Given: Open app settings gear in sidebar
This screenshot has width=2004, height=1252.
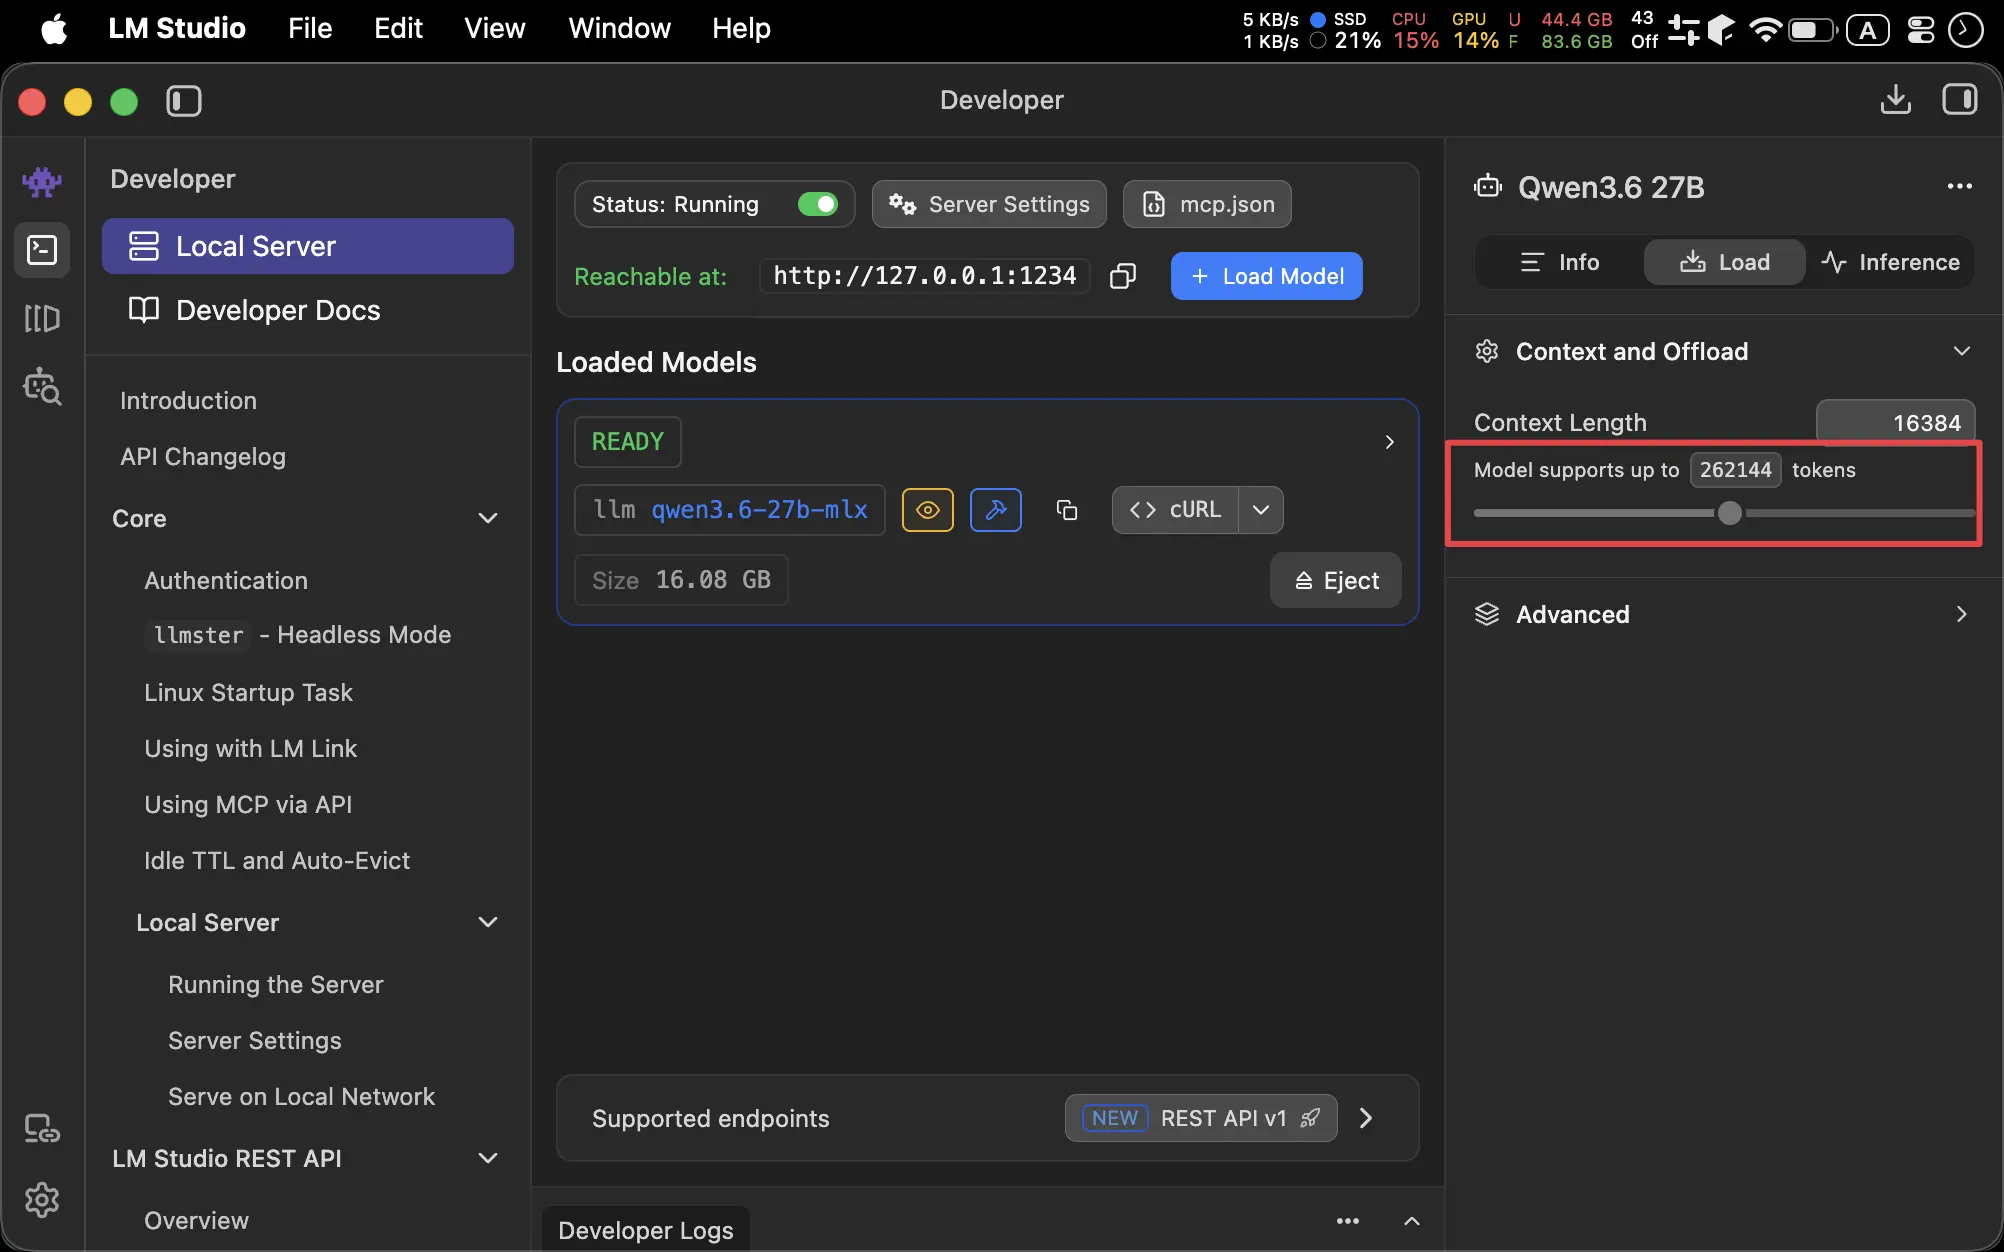Looking at the screenshot, I should pyautogui.click(x=42, y=1200).
